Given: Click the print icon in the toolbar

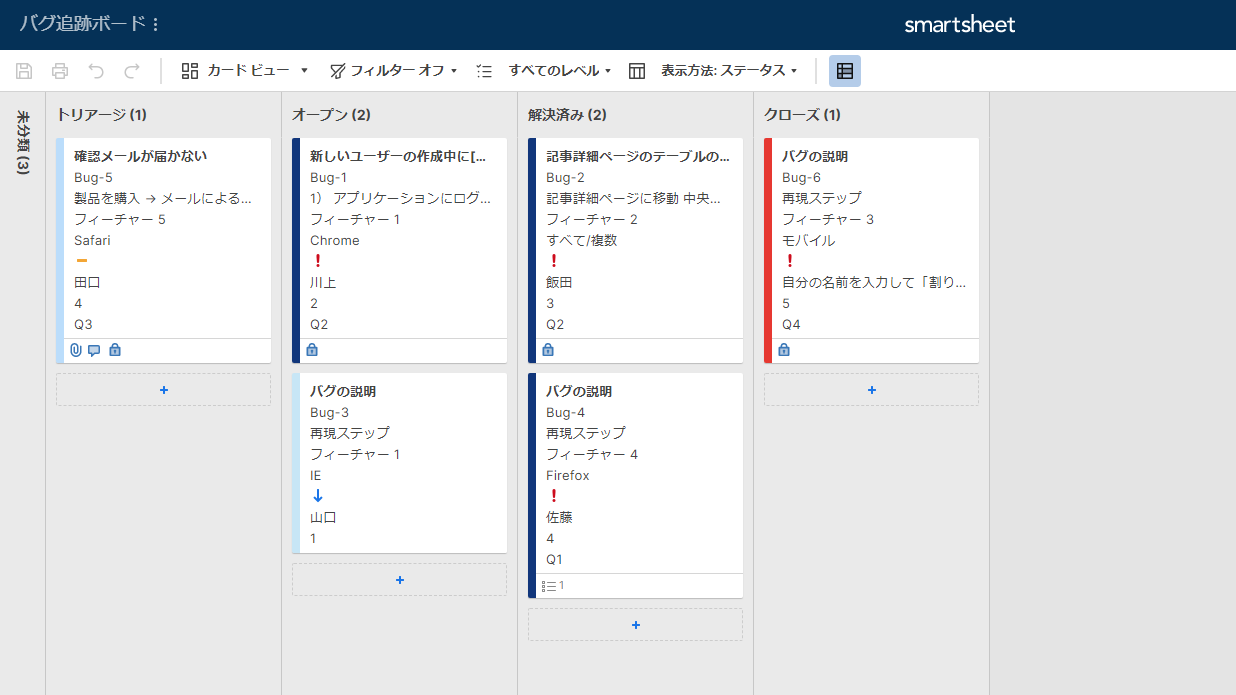Looking at the screenshot, I should coord(59,70).
